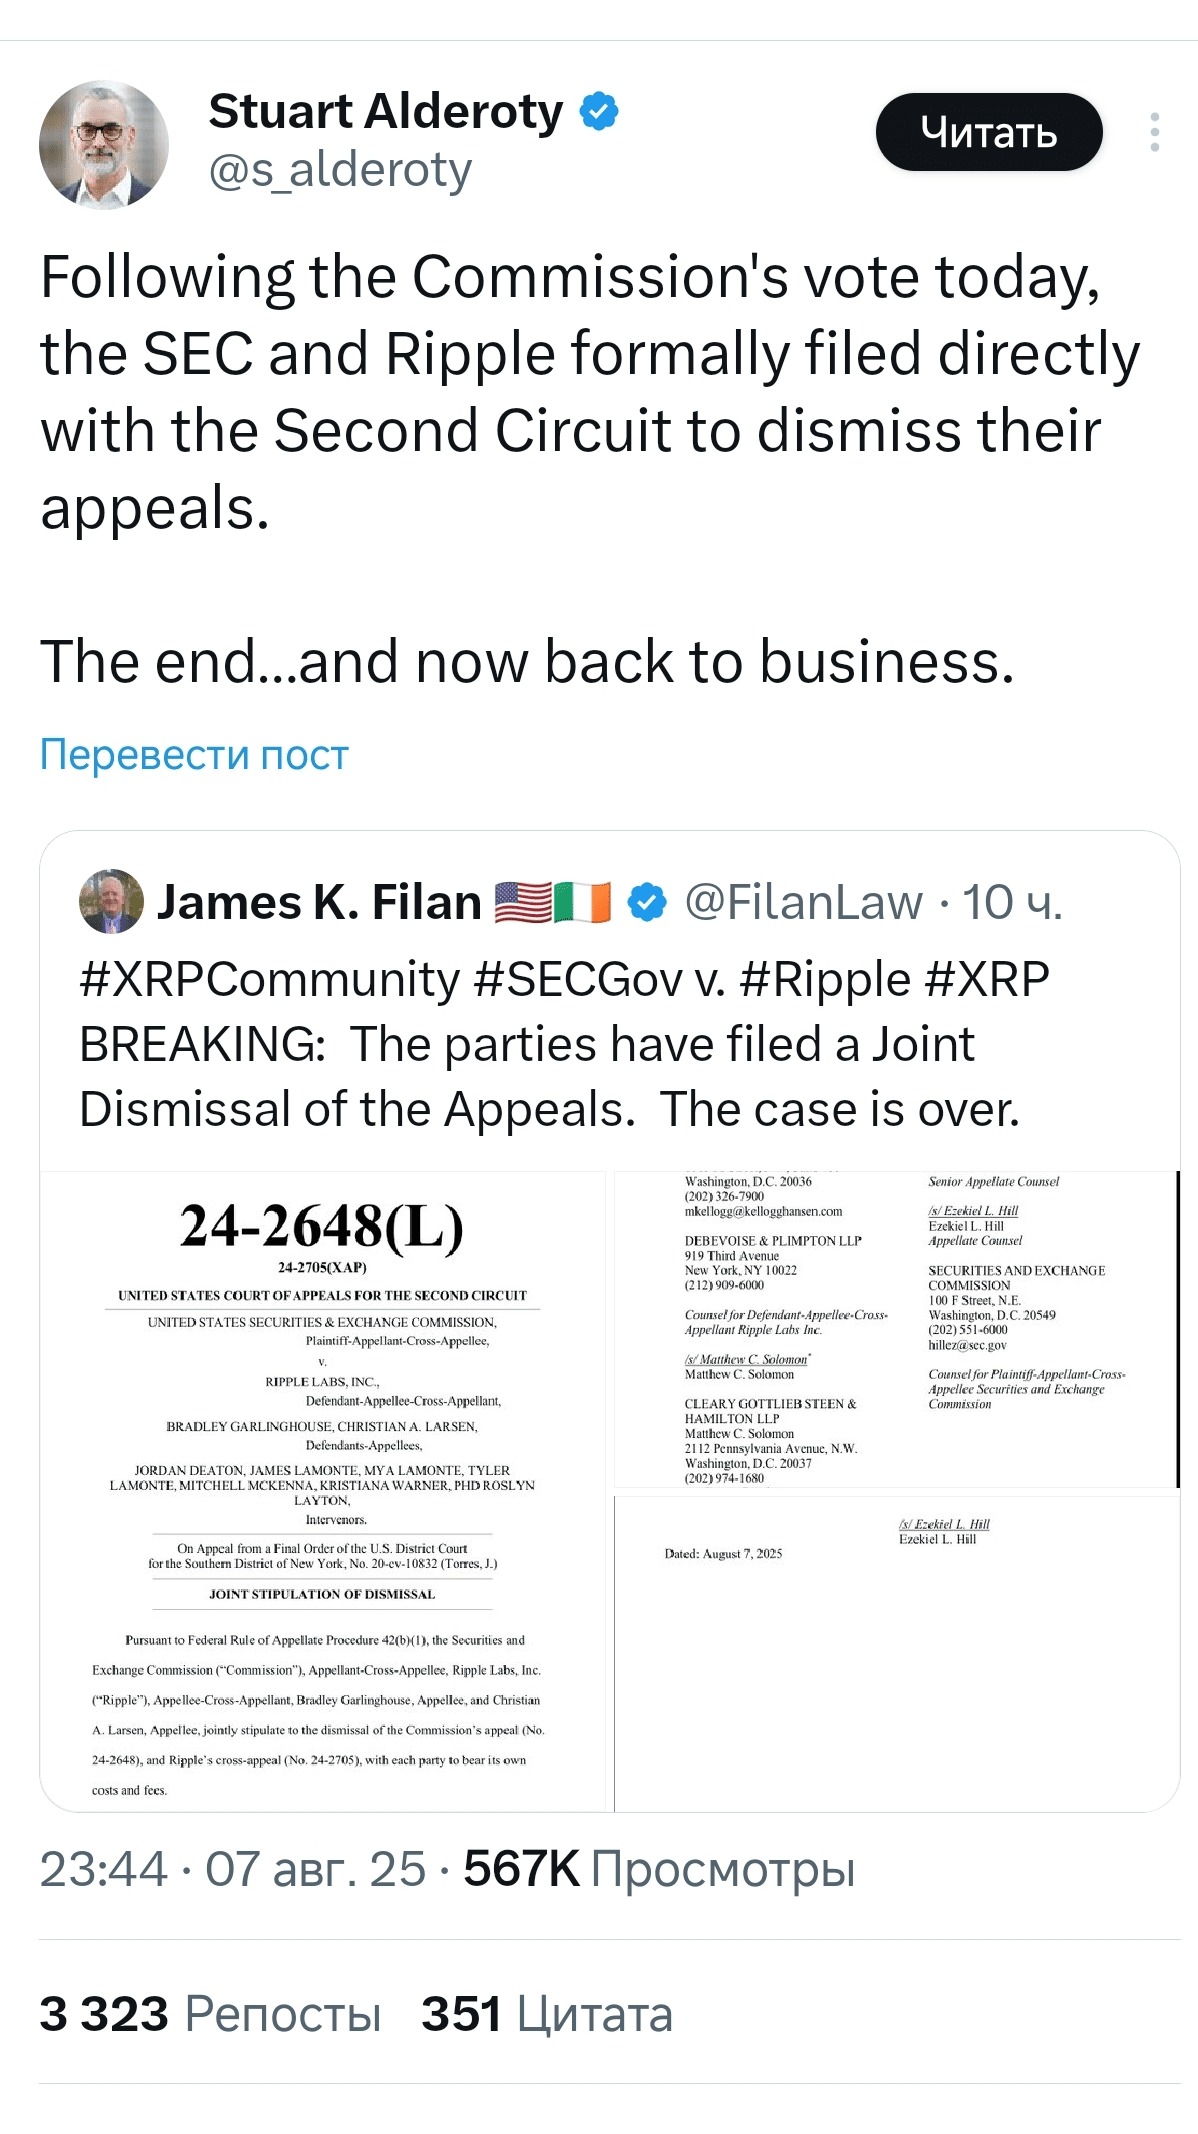The width and height of the screenshot is (1198, 2134).
Task: Follow Stuart Alderoty with the Читать button
Action: pos(989,132)
